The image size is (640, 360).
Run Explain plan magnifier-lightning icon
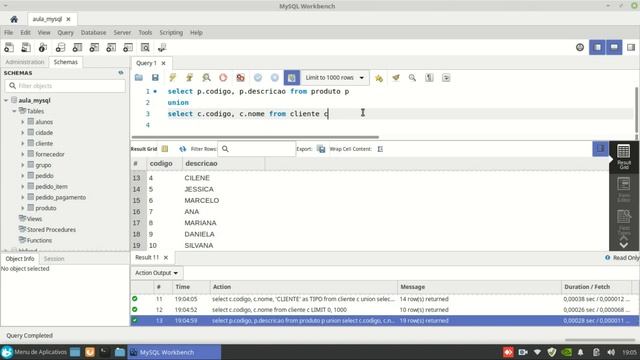(x=207, y=78)
